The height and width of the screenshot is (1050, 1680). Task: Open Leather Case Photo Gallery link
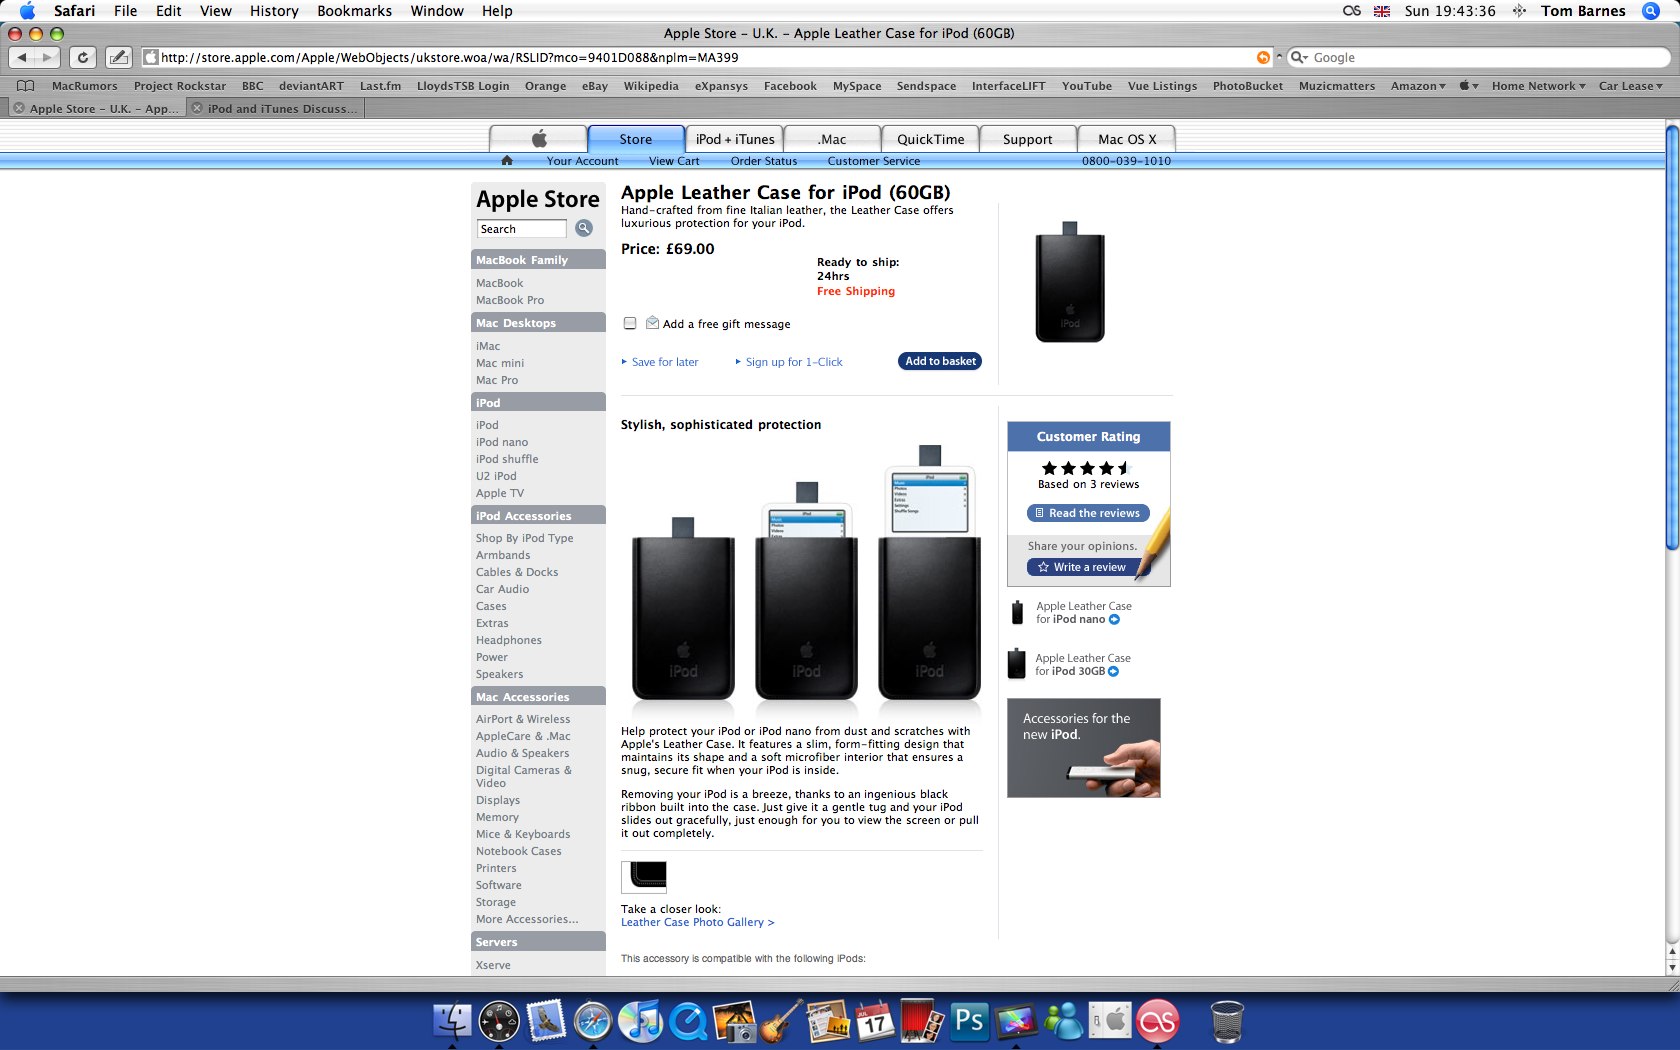(697, 922)
